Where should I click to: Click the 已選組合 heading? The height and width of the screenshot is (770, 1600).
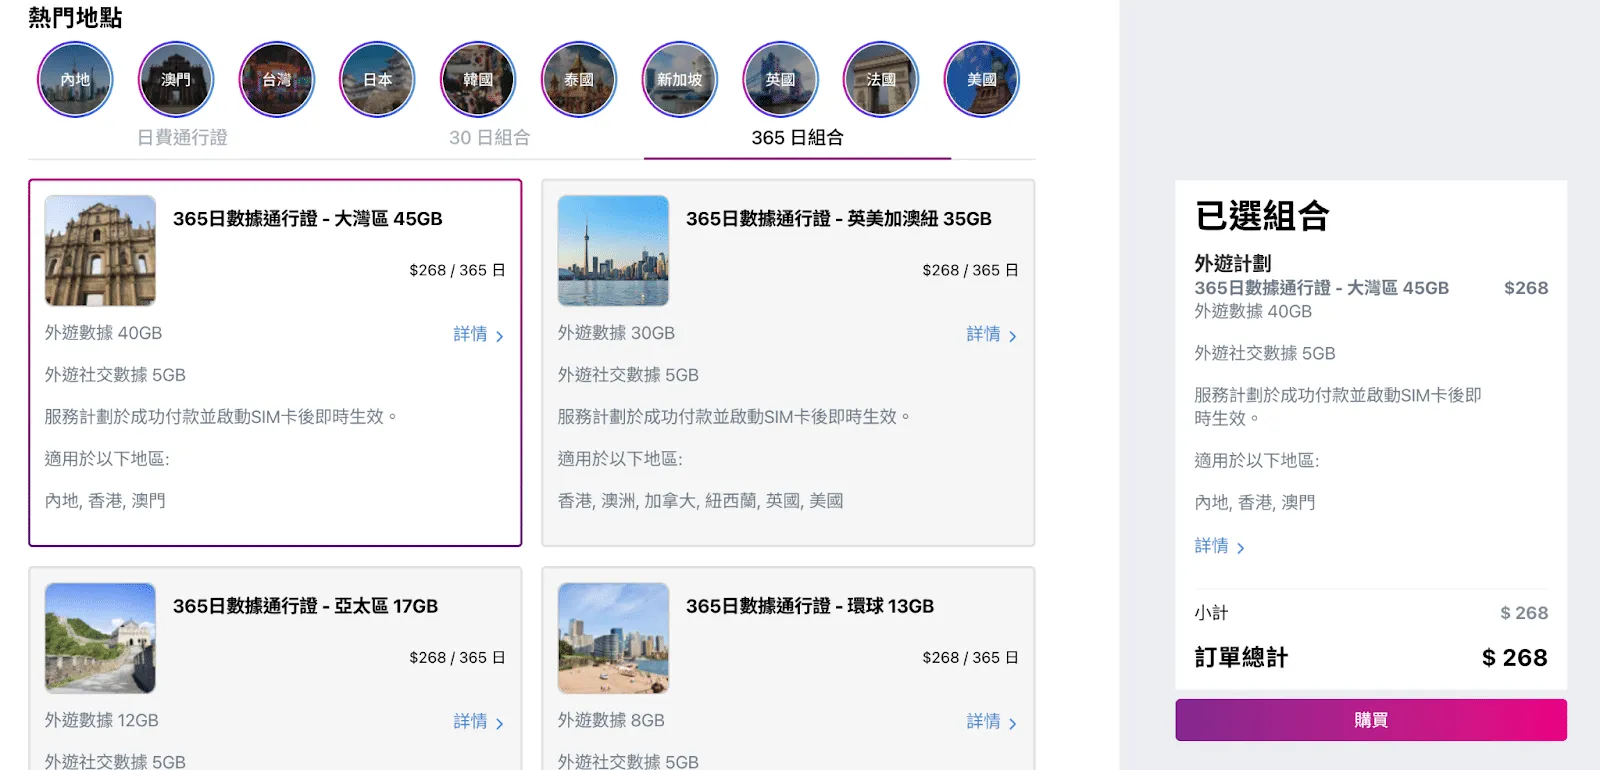1262,216
